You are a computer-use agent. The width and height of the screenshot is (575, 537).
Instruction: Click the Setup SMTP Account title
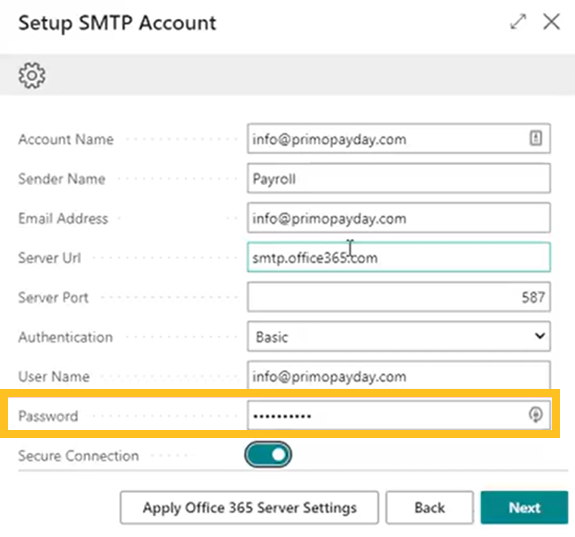[x=117, y=23]
